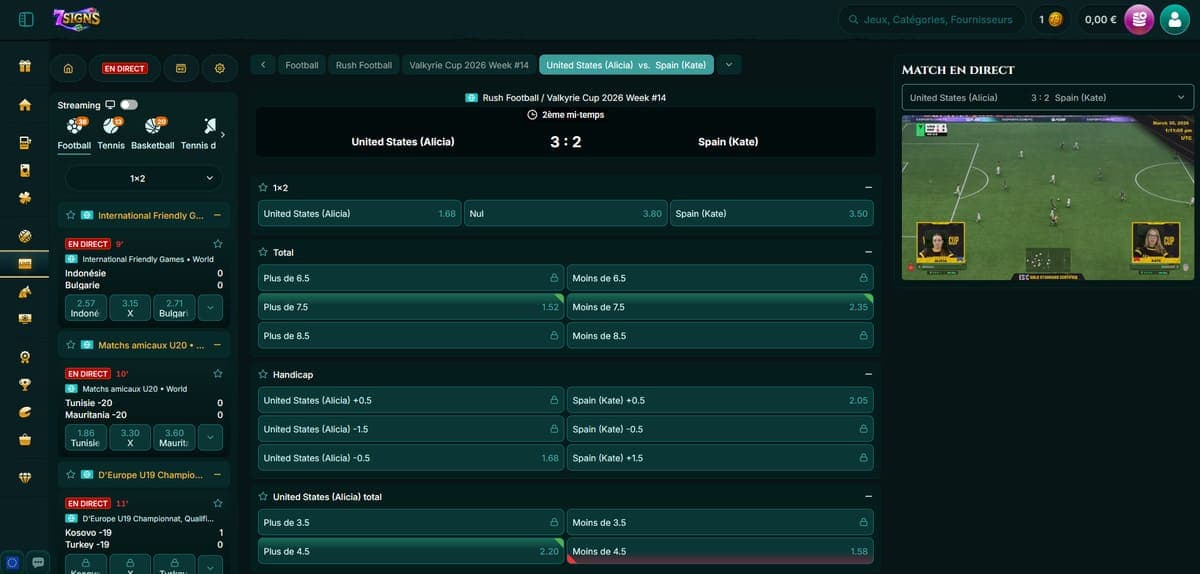Screen dimensions: 1200x574
Task: Click the purple deposit coins icon
Action: [x=1139, y=19]
